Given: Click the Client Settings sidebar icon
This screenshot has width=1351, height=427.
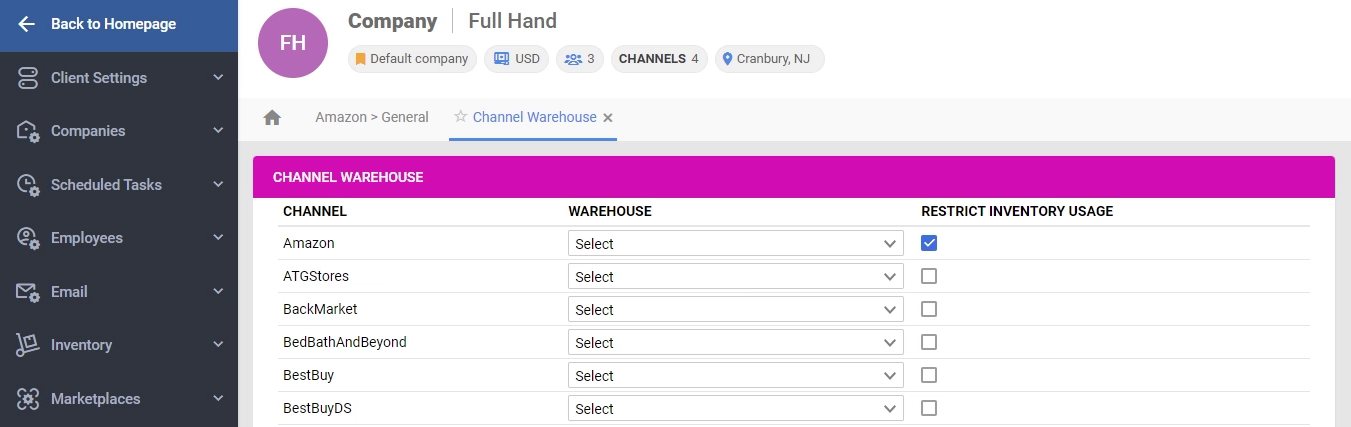Looking at the screenshot, I should click(x=27, y=78).
